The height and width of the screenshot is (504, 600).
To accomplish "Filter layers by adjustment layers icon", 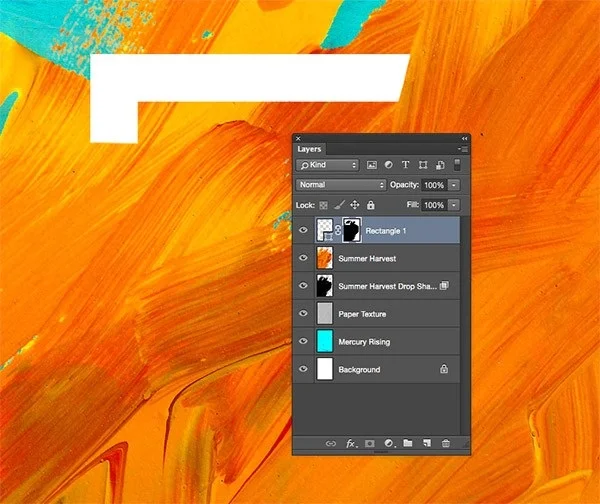I will tap(388, 165).
